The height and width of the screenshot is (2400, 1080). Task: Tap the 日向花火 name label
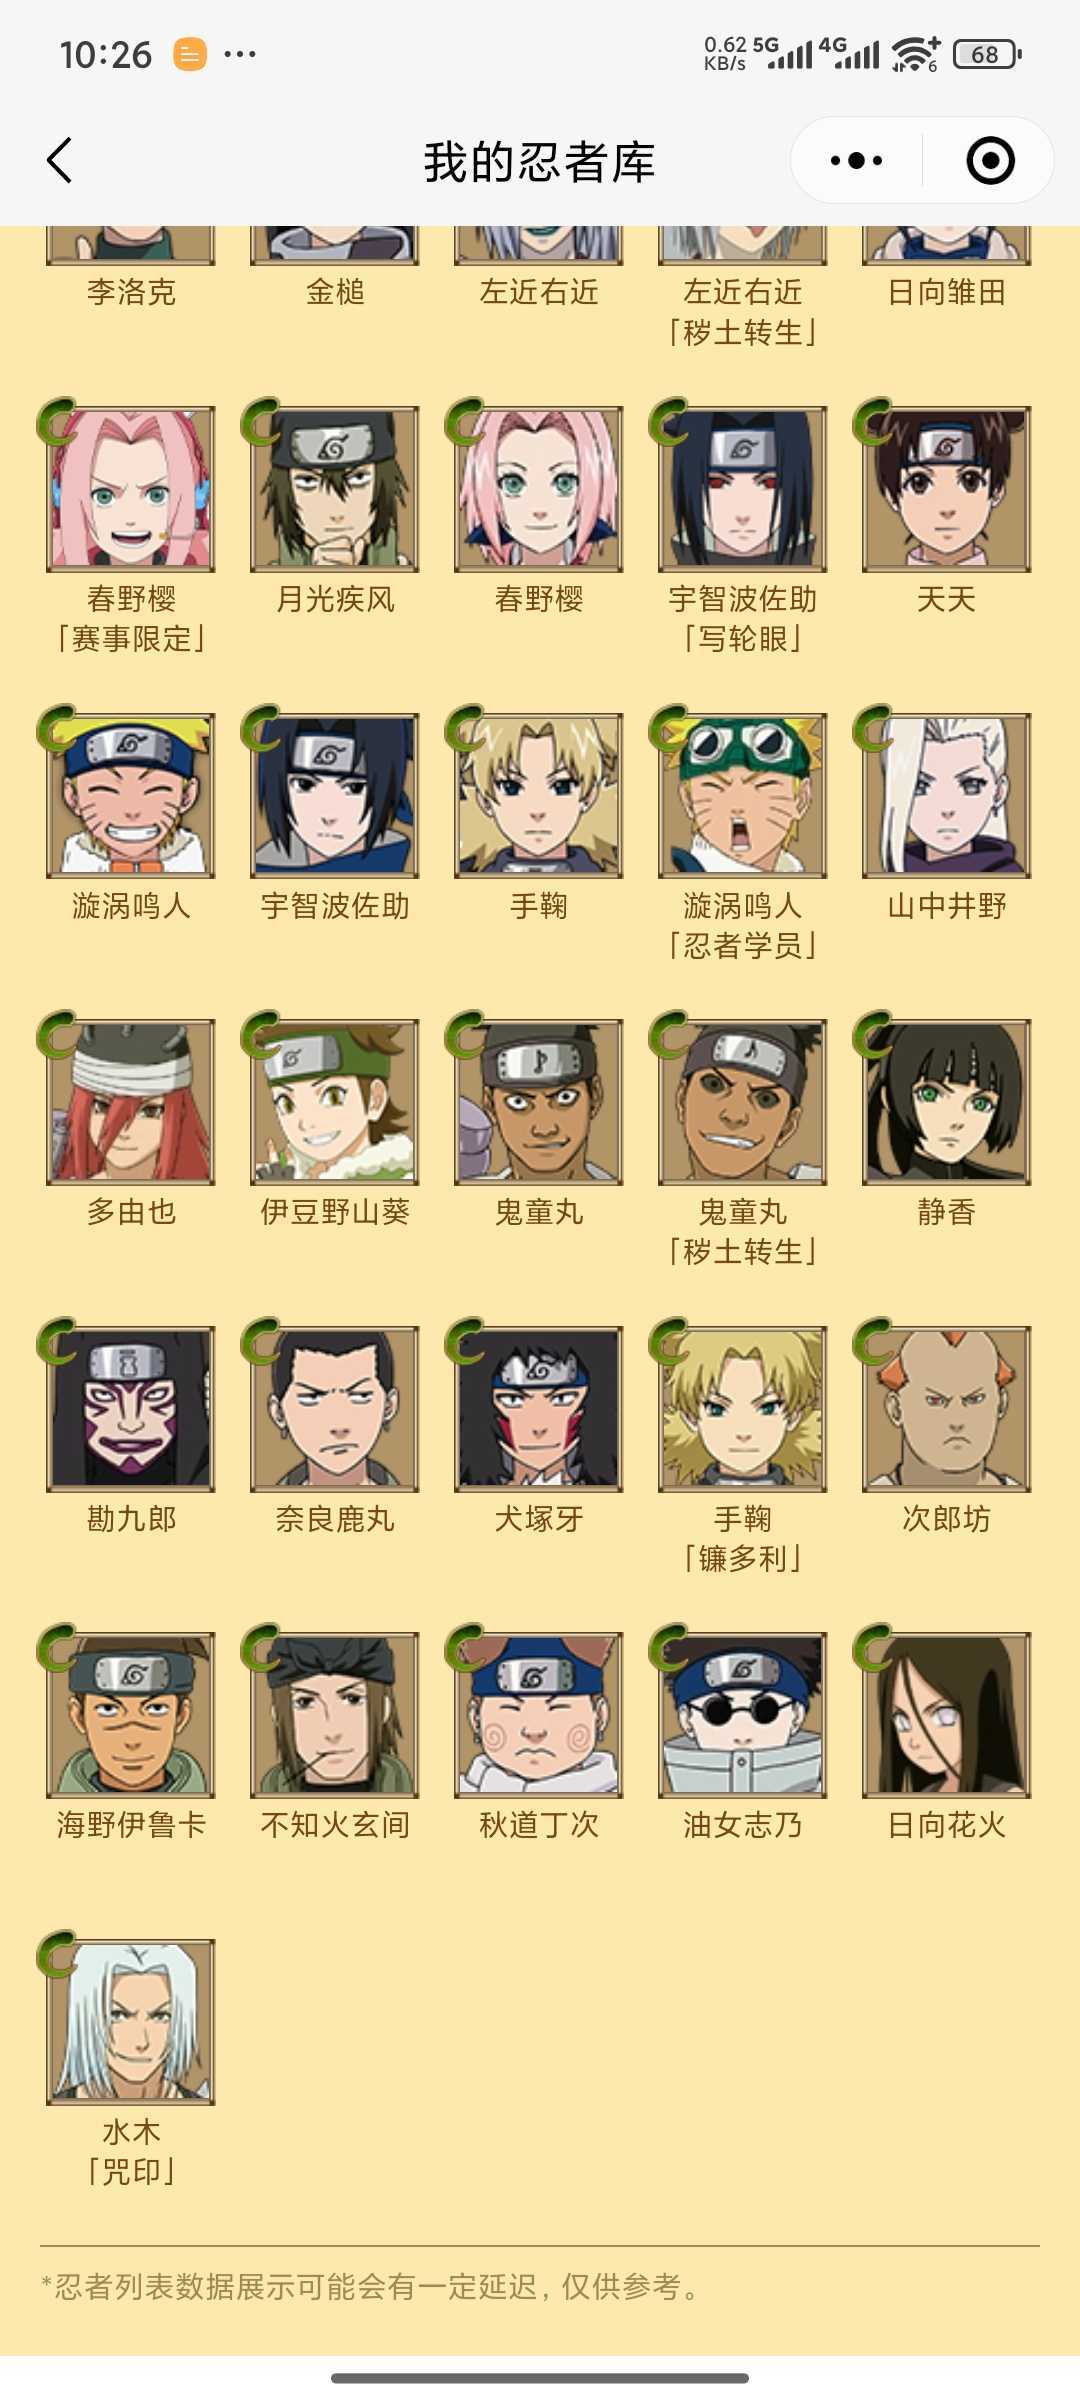coord(947,1826)
